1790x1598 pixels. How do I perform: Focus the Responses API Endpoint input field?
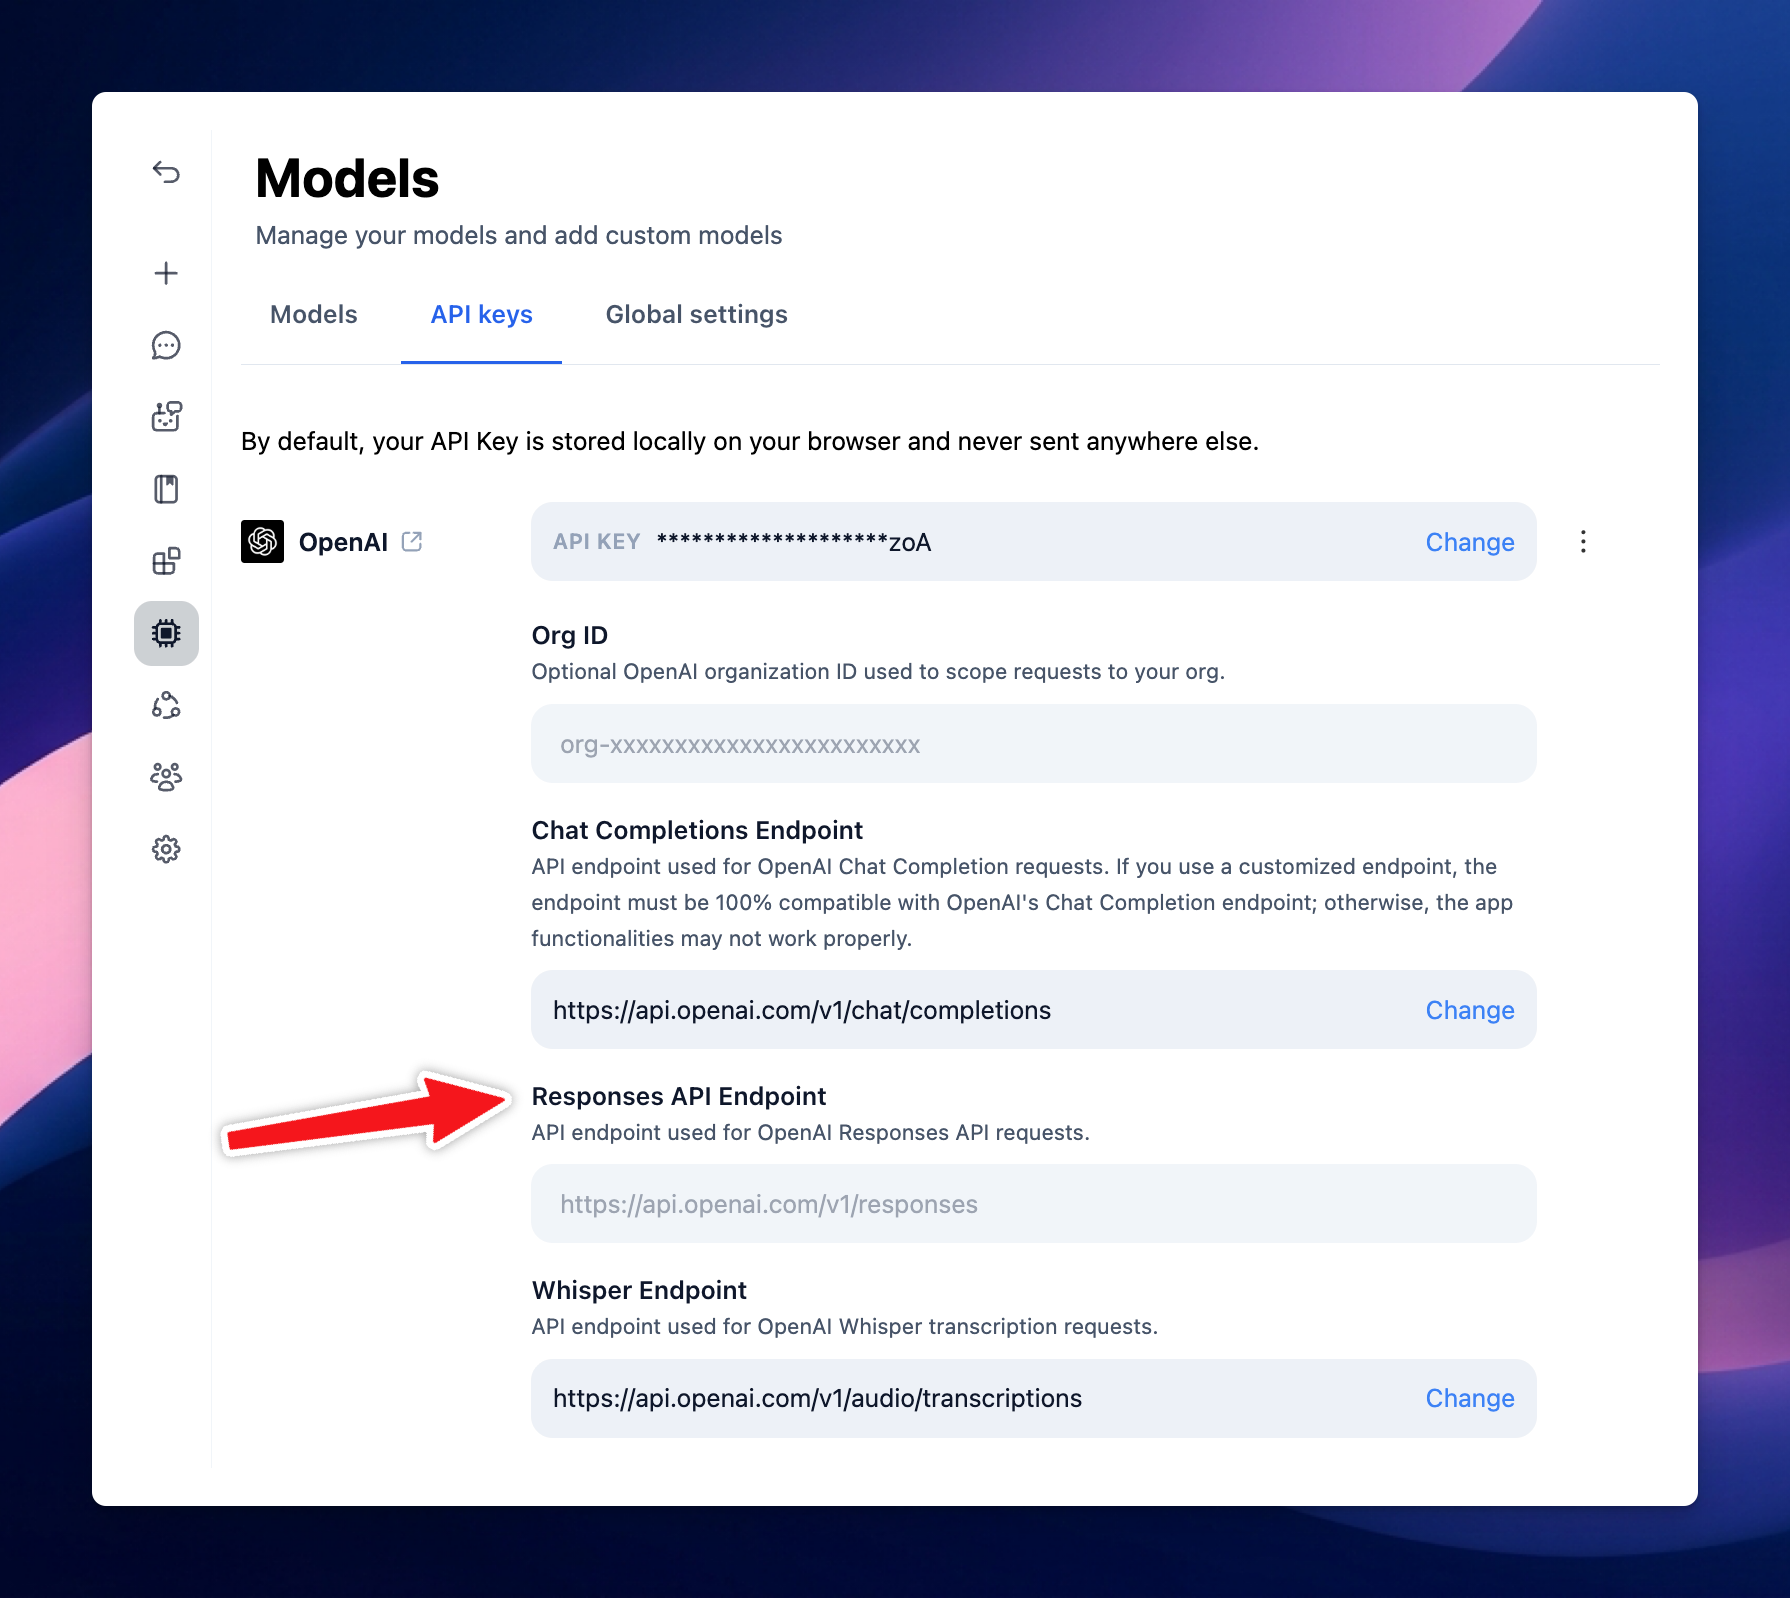(x=1033, y=1204)
